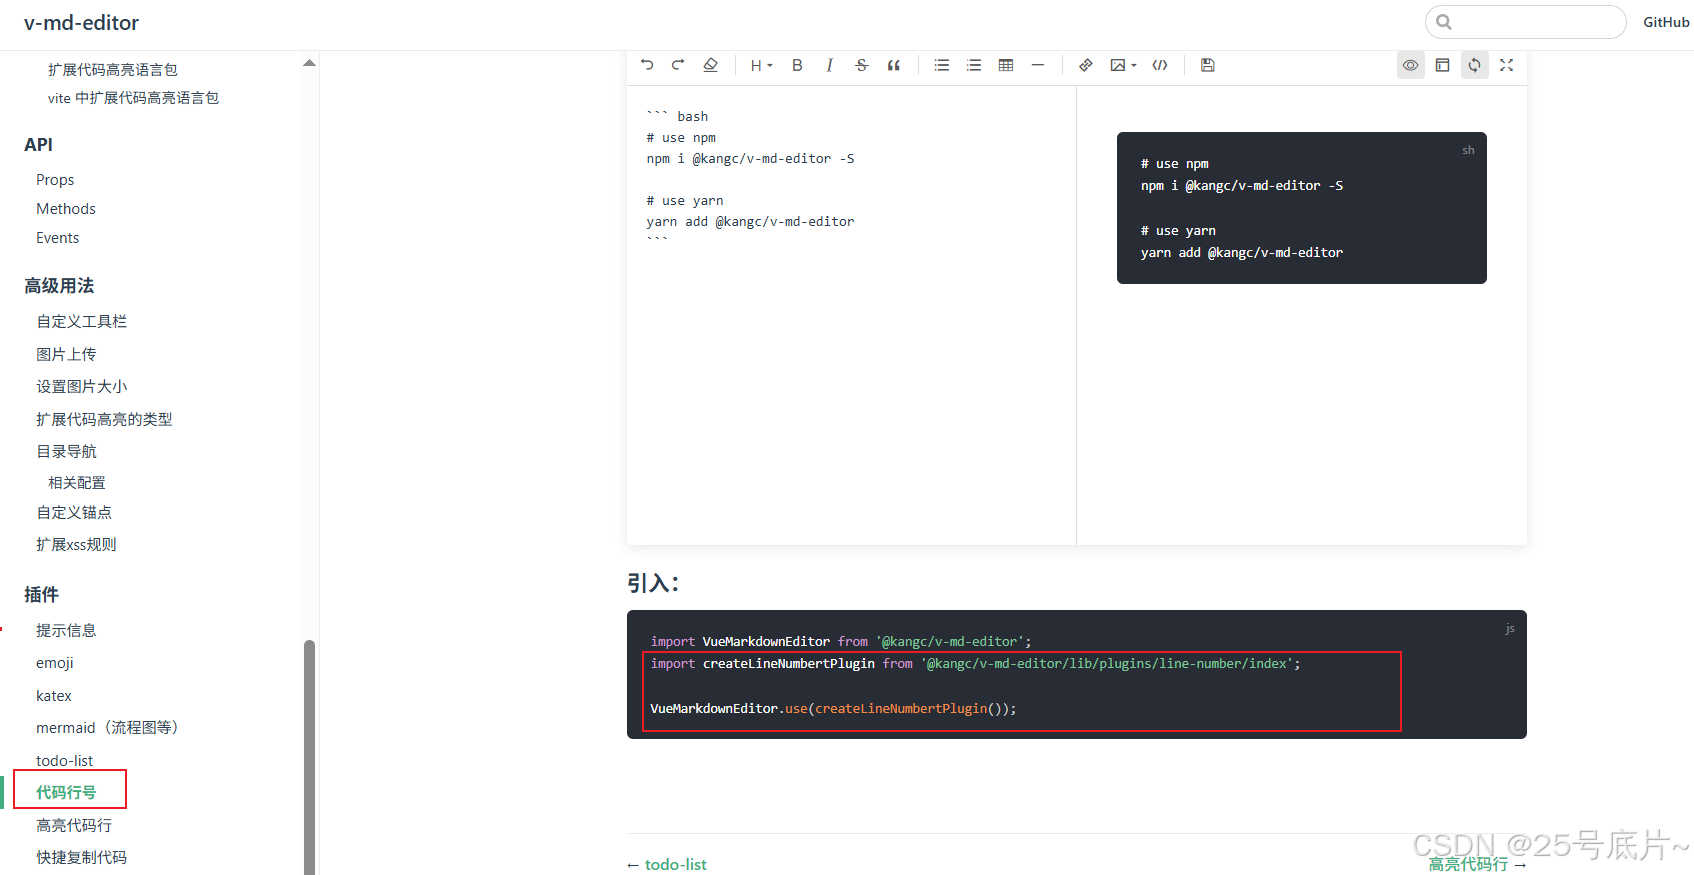This screenshot has height=875, width=1694.
Task: Click the sidebar scrollbar thumb
Action: (x=309, y=757)
